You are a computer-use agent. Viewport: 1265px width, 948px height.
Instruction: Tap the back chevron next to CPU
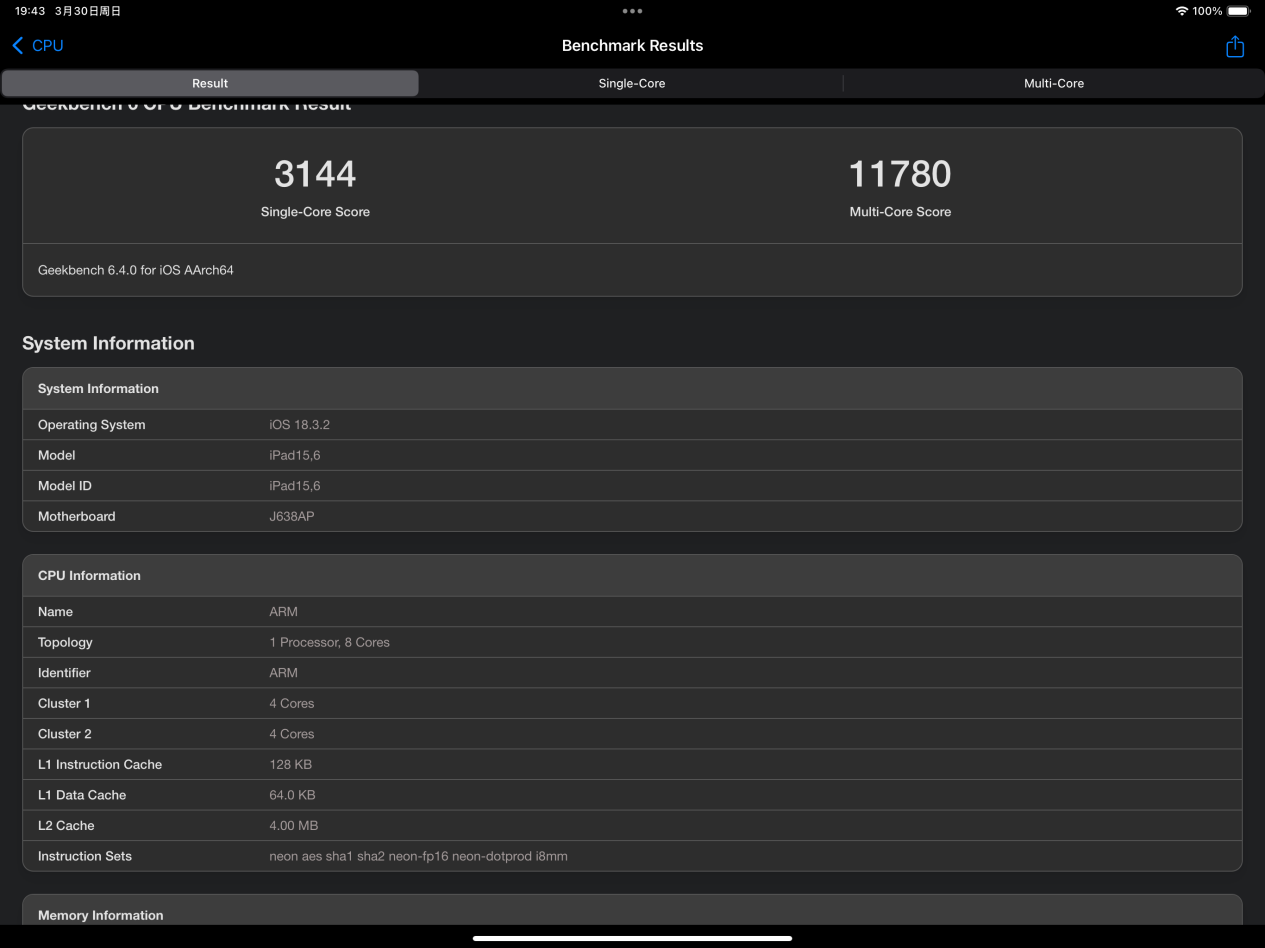point(17,46)
